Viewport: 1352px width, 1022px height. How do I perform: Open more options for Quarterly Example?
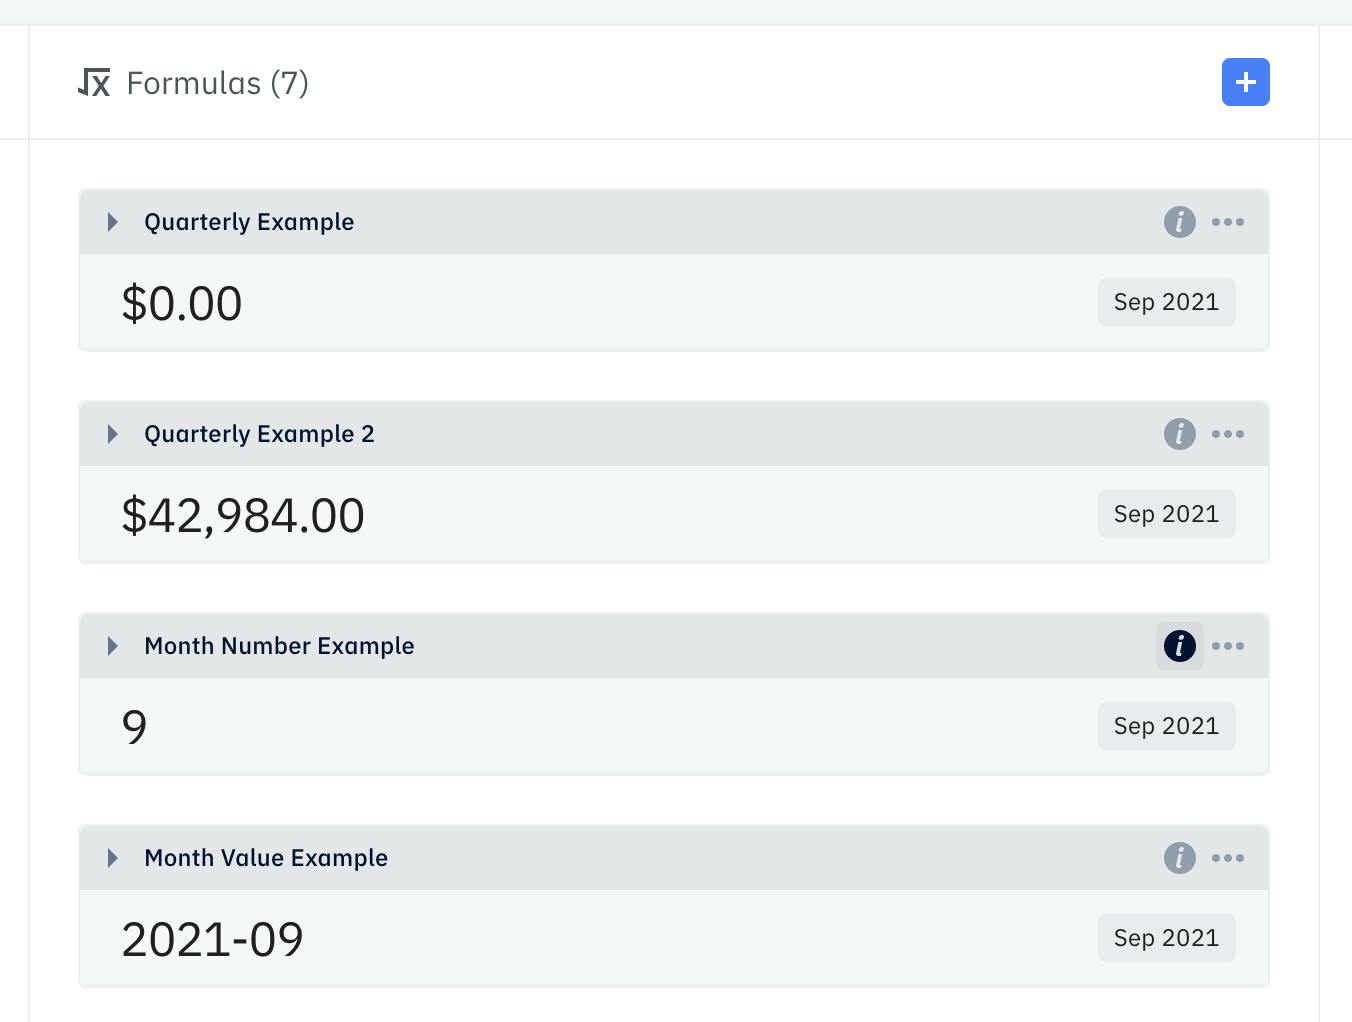tap(1227, 222)
